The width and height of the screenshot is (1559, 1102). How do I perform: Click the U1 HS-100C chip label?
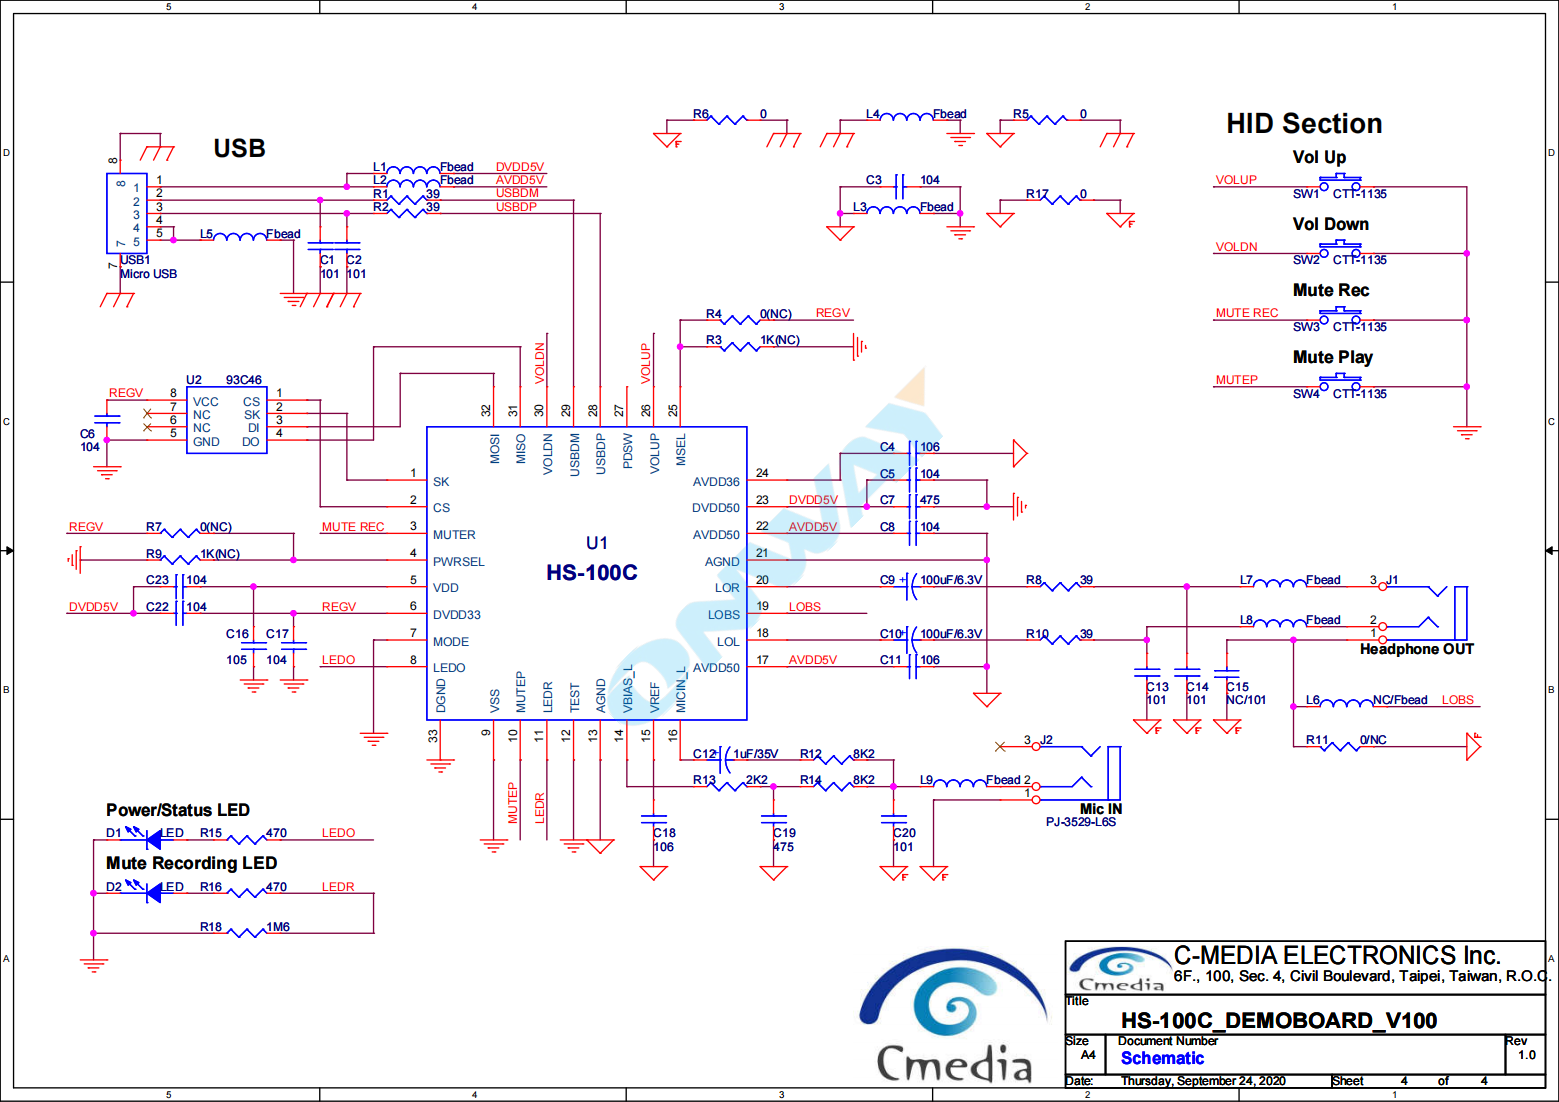pyautogui.click(x=592, y=572)
